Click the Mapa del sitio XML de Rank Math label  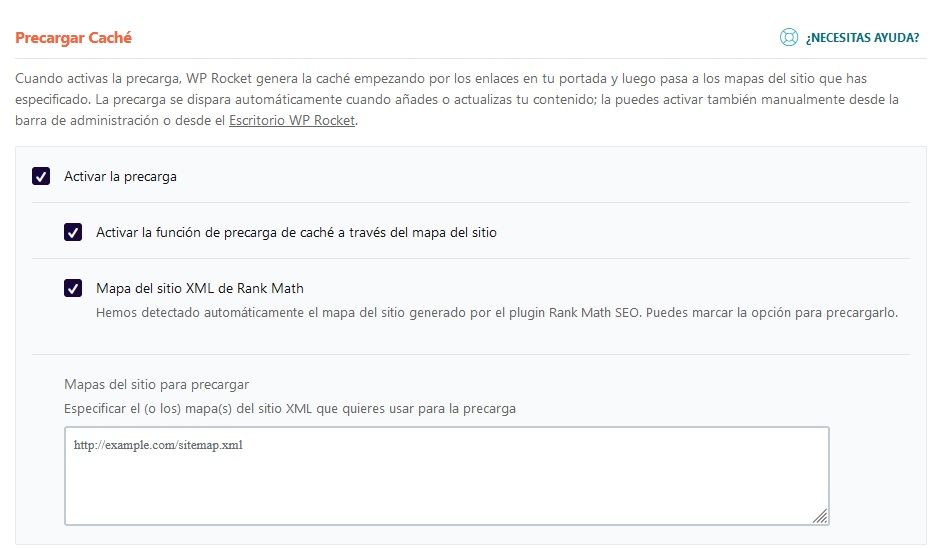[x=200, y=288]
